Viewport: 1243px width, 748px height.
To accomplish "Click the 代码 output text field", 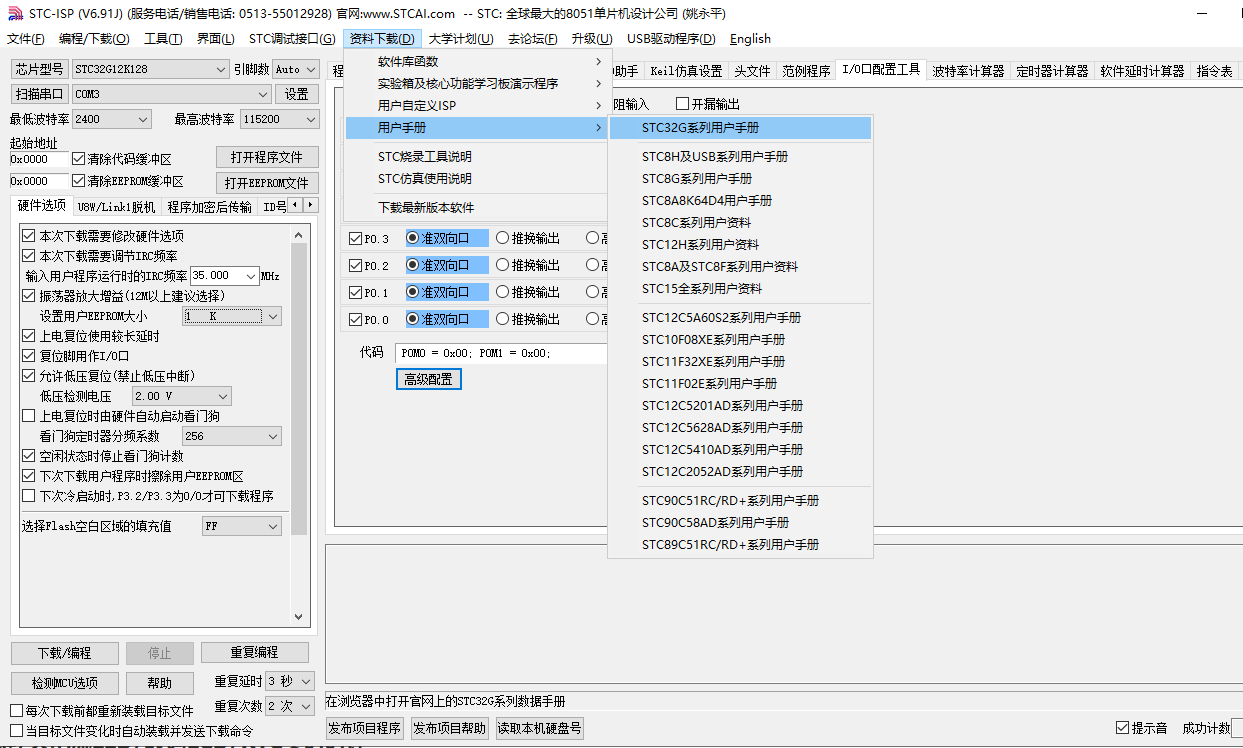I will coord(502,353).
